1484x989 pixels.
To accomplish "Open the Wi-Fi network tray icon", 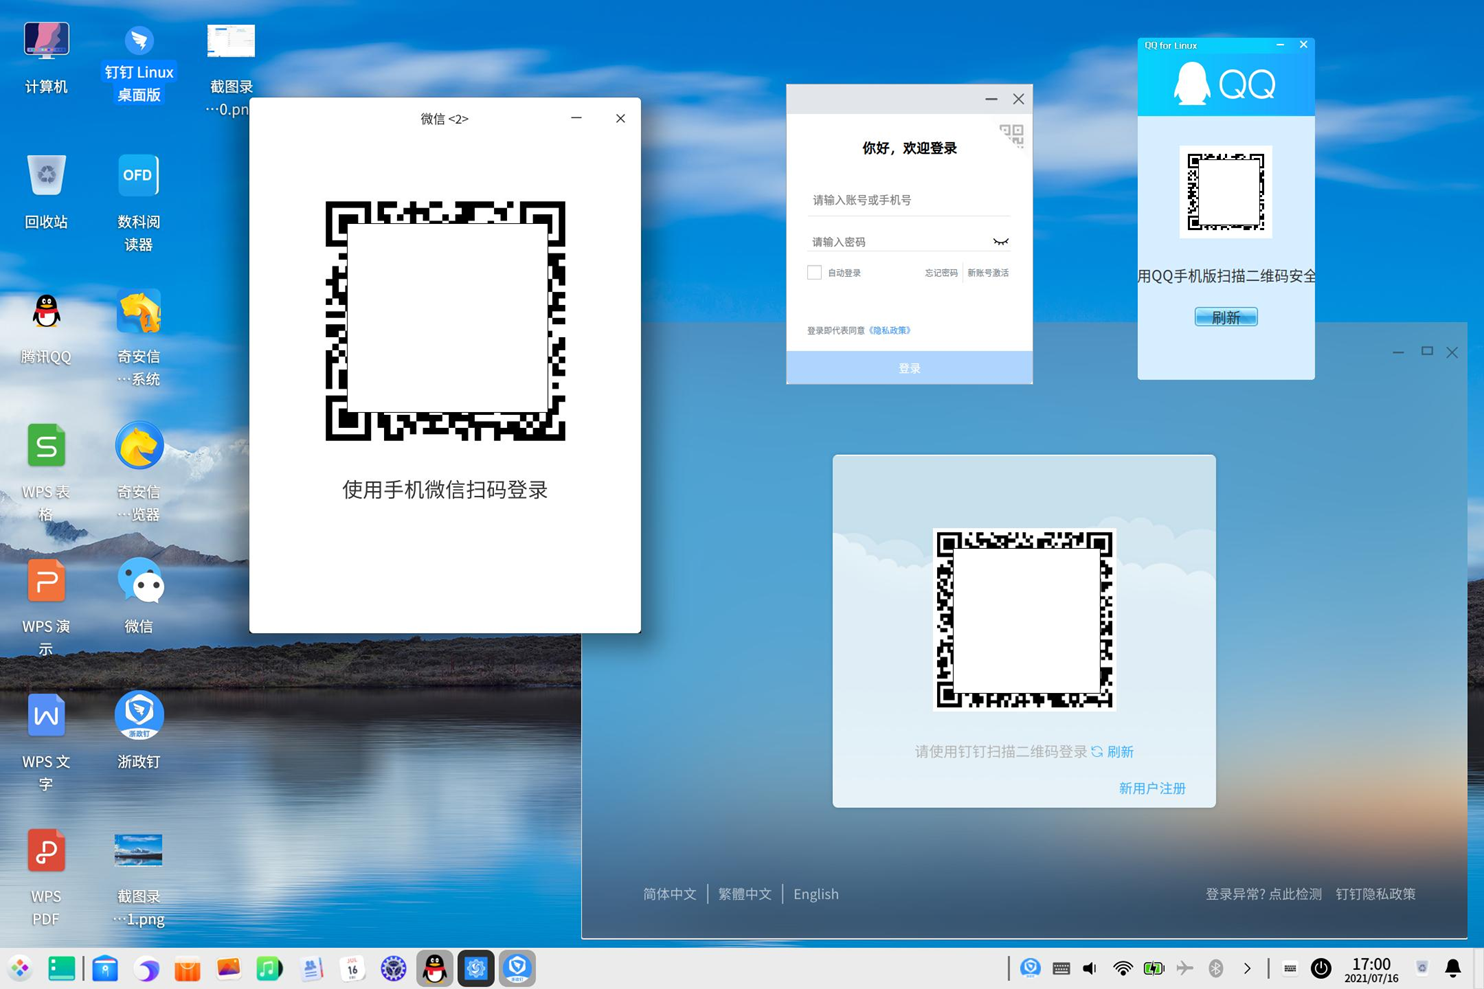I will pos(1122,968).
